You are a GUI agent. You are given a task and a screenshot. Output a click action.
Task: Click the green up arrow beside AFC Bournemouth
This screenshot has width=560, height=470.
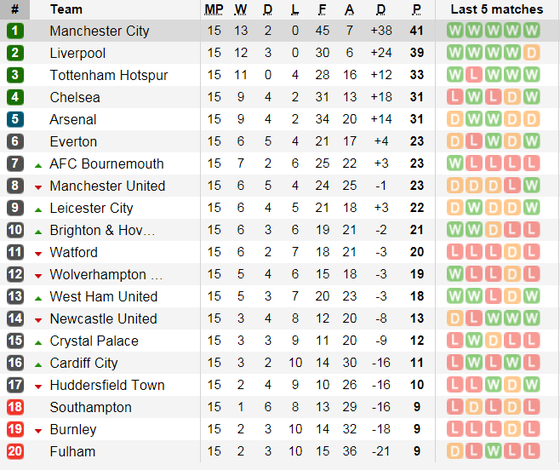(38, 165)
